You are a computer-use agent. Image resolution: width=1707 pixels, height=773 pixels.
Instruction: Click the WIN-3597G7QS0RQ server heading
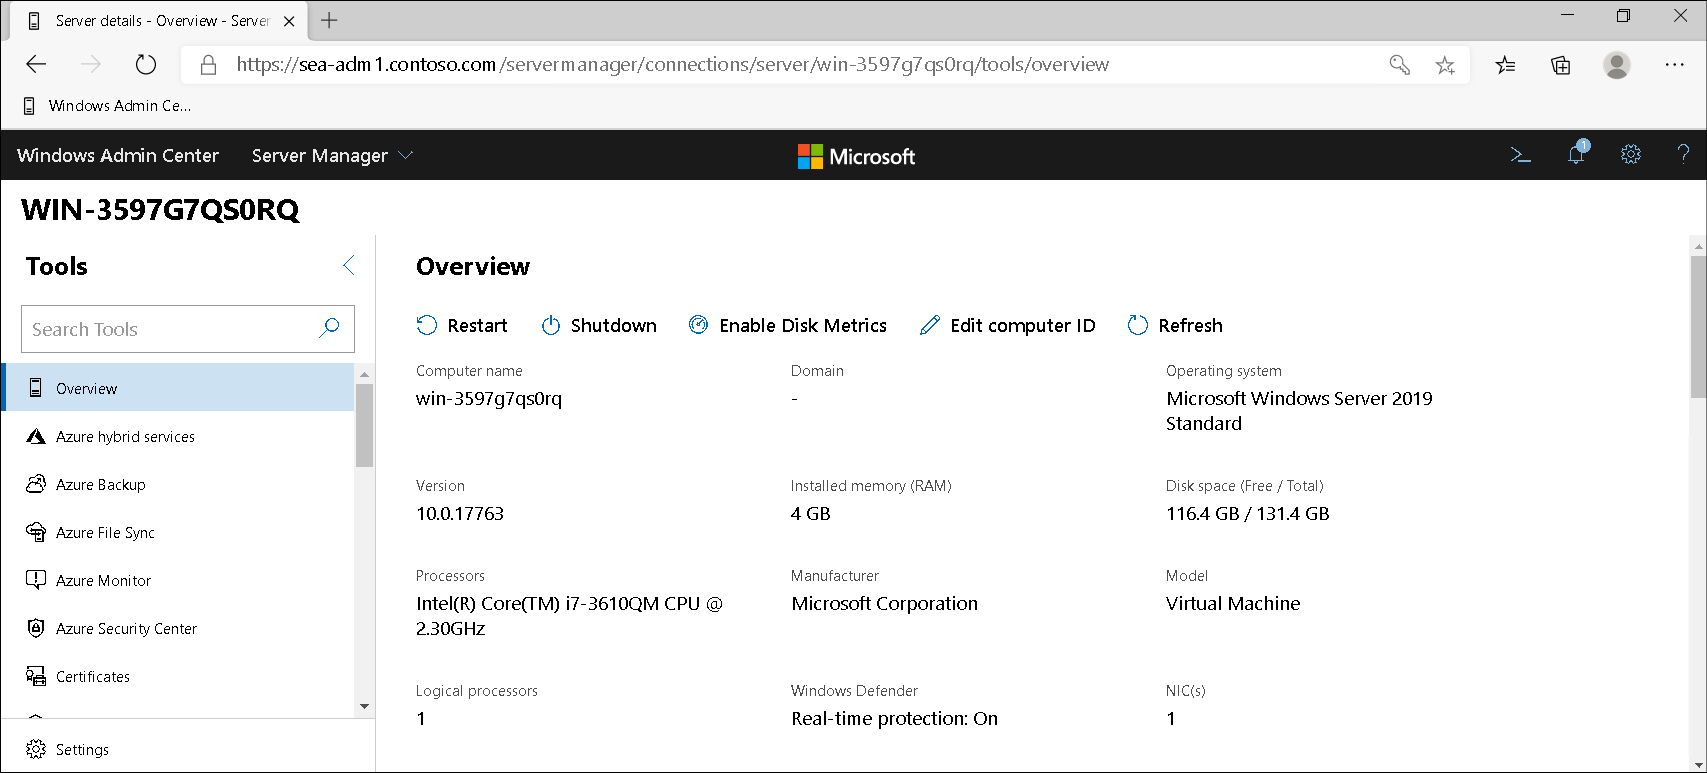coord(160,210)
